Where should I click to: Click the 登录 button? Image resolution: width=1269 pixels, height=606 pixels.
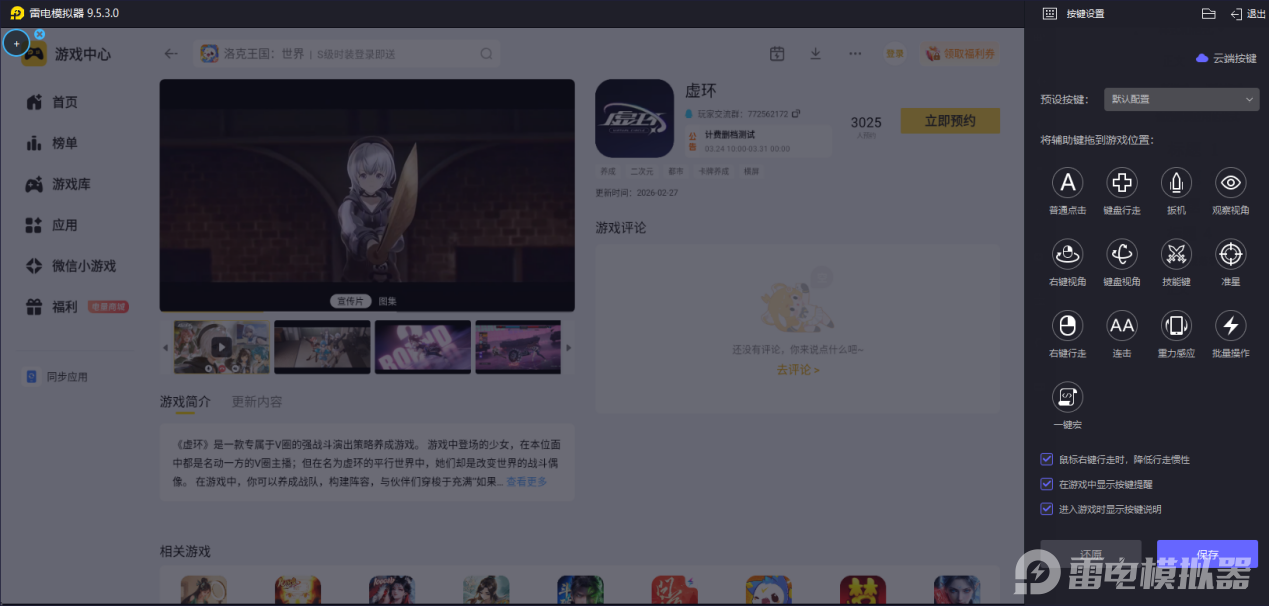894,54
